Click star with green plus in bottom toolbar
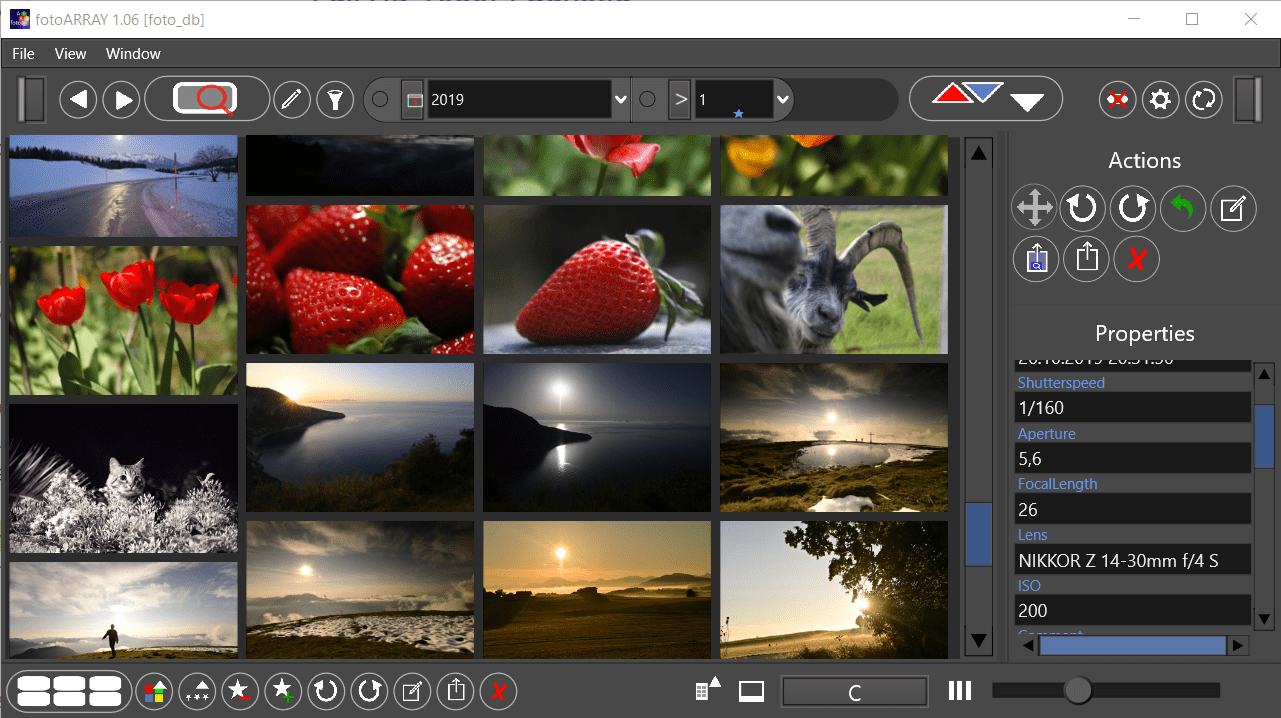Image resolution: width=1281 pixels, height=718 pixels. click(284, 691)
